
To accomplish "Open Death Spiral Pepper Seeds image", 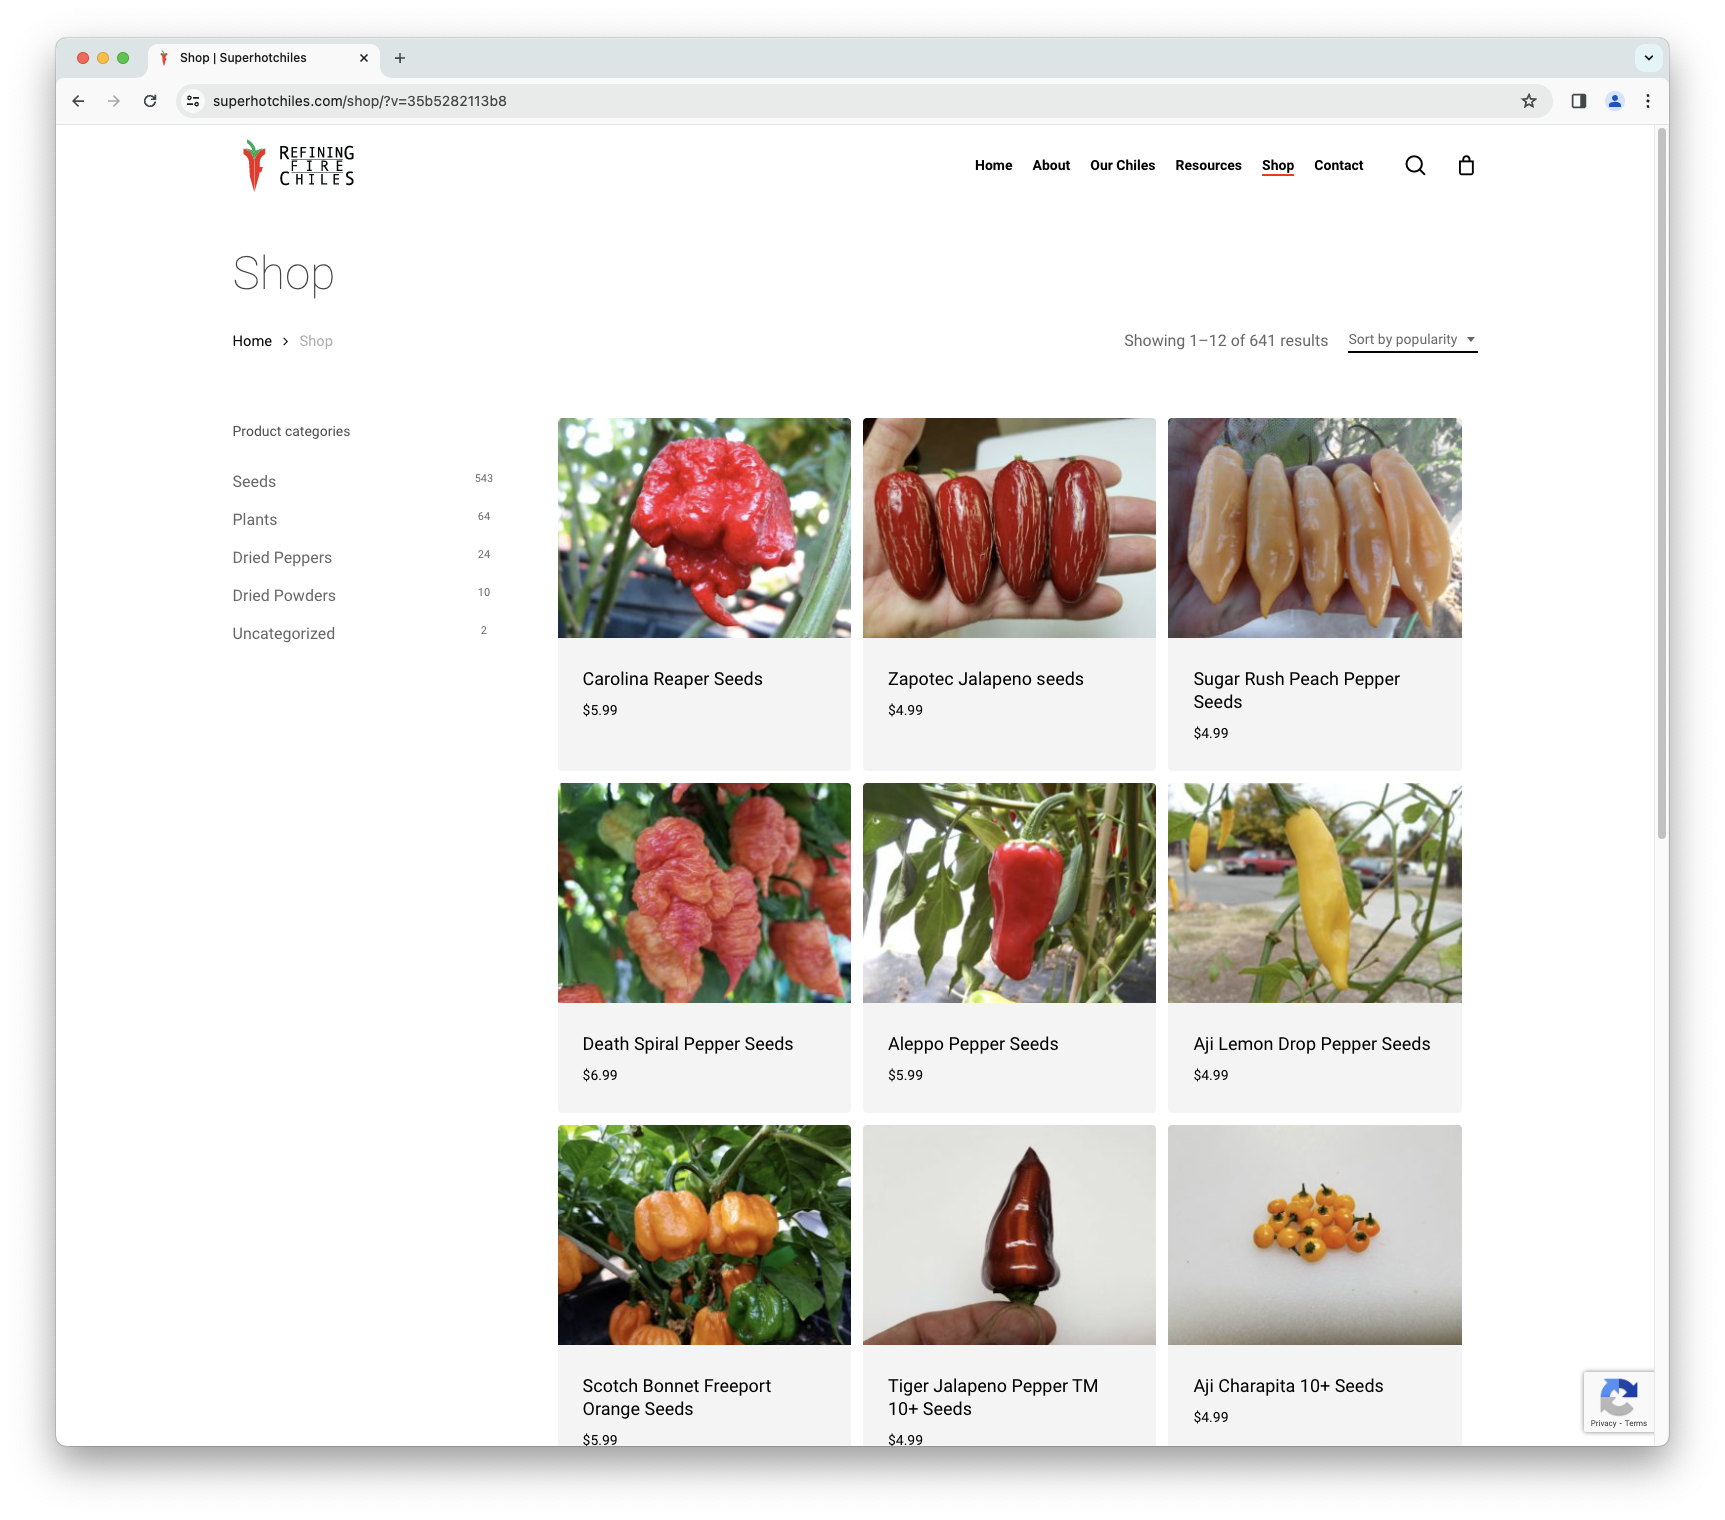I will coord(704,893).
